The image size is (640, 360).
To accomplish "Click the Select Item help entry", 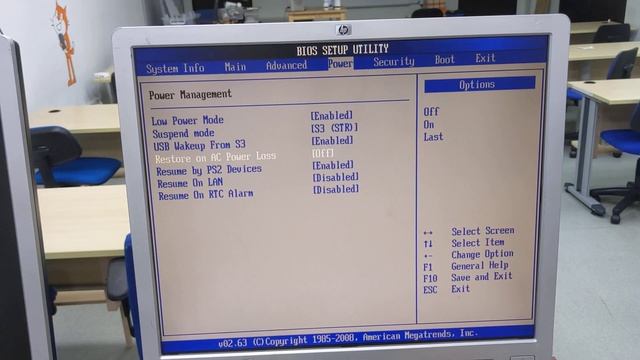I will click(x=464, y=243).
